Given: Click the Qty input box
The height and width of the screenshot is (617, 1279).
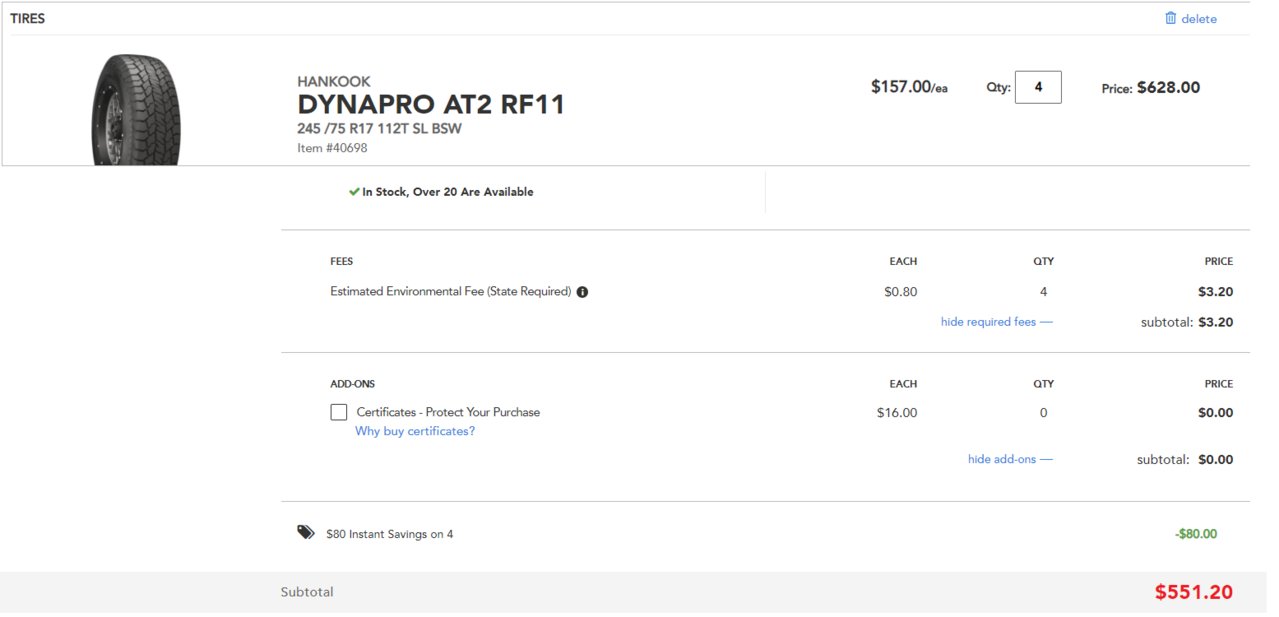Looking at the screenshot, I should pyautogui.click(x=1038, y=87).
